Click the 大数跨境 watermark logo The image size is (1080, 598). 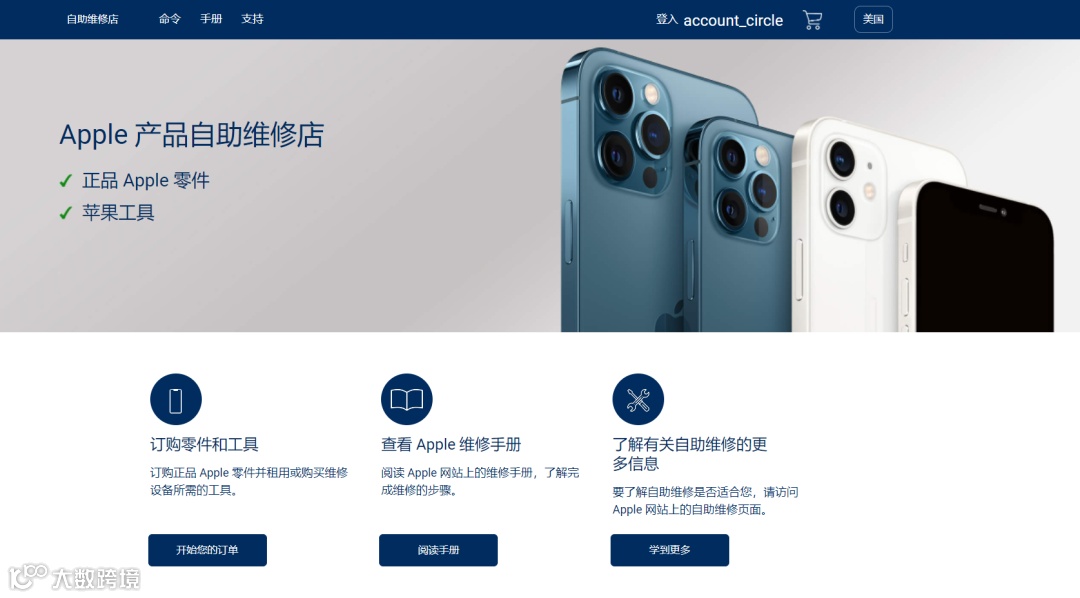74,577
